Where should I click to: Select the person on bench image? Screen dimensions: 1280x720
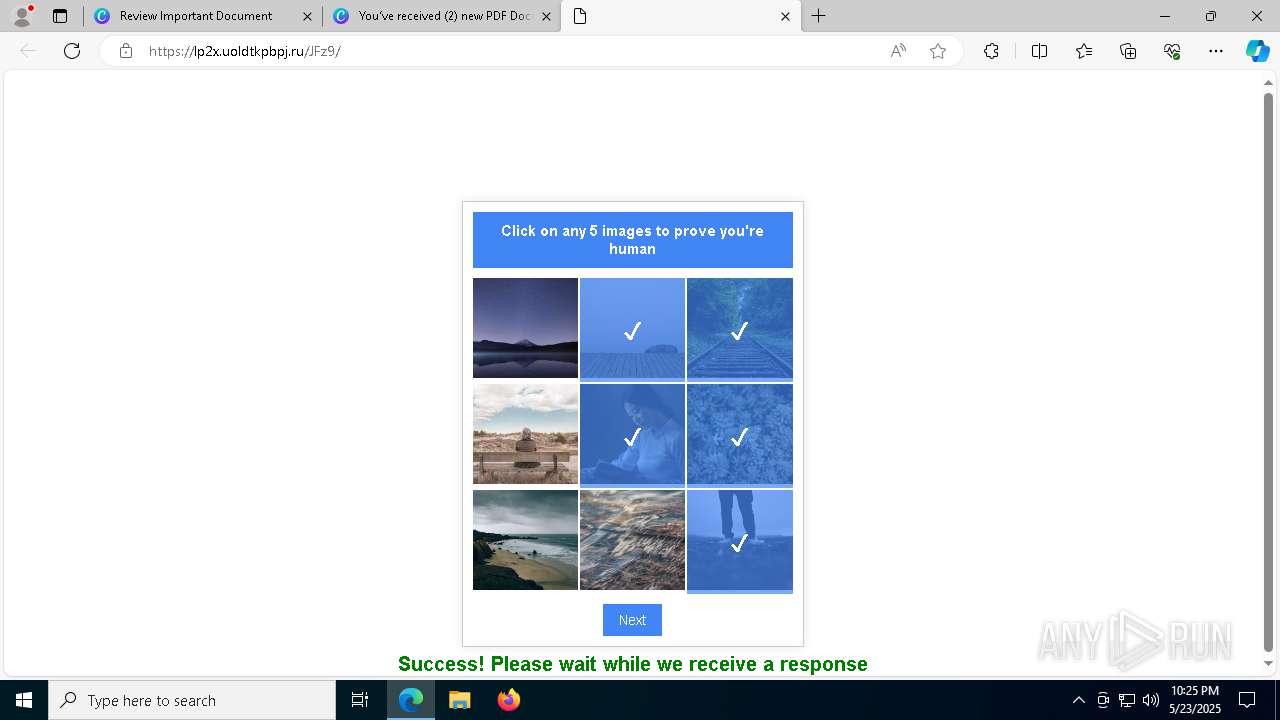525,434
